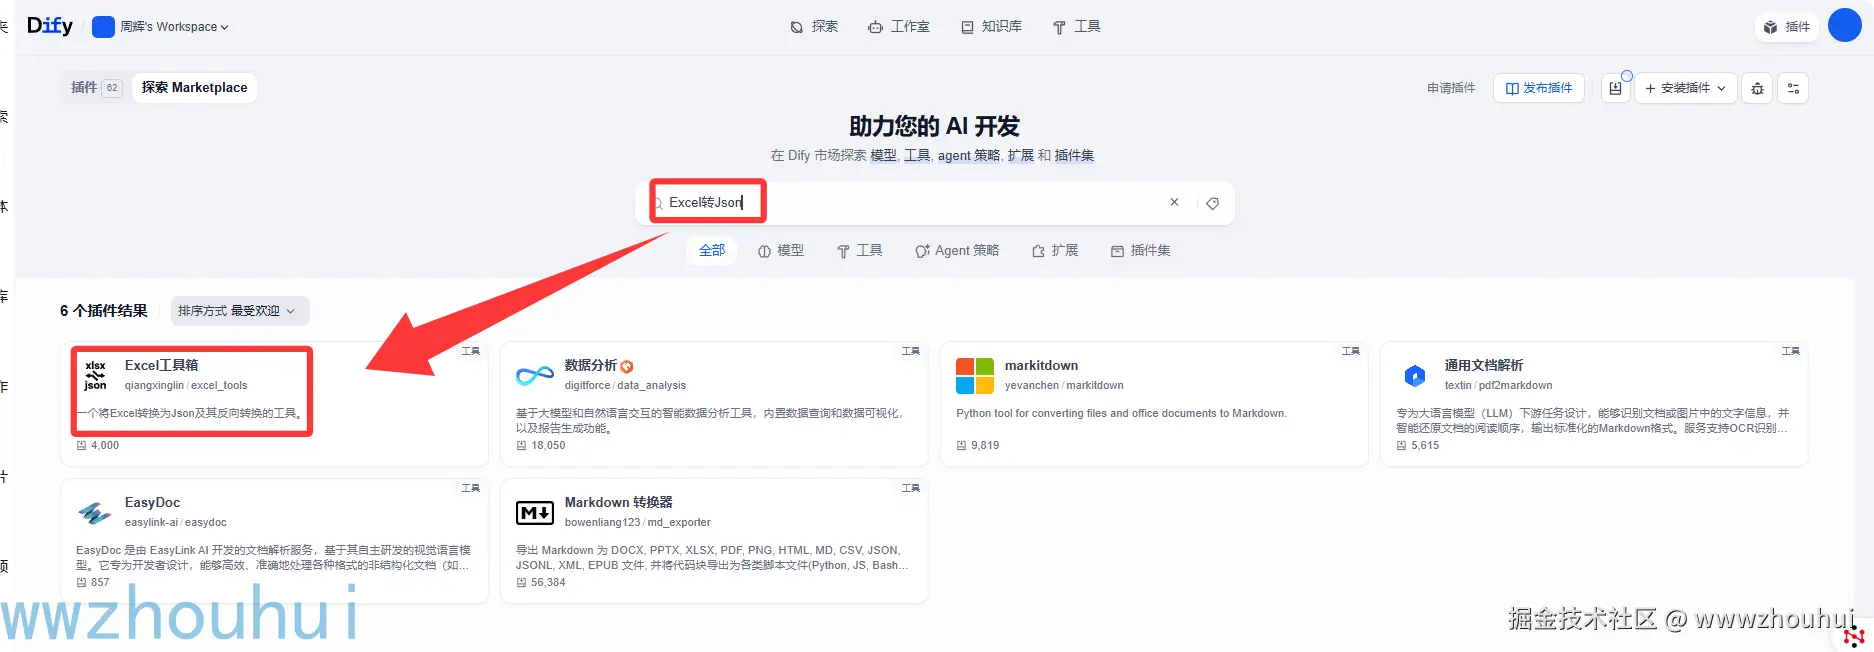
Task: Open the user avatar menu
Action: [x=1844, y=26]
